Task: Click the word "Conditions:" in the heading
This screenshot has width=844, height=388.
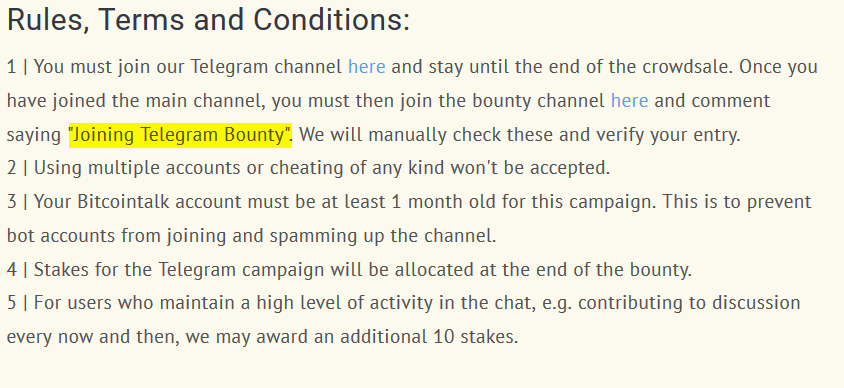Action: [x=332, y=20]
